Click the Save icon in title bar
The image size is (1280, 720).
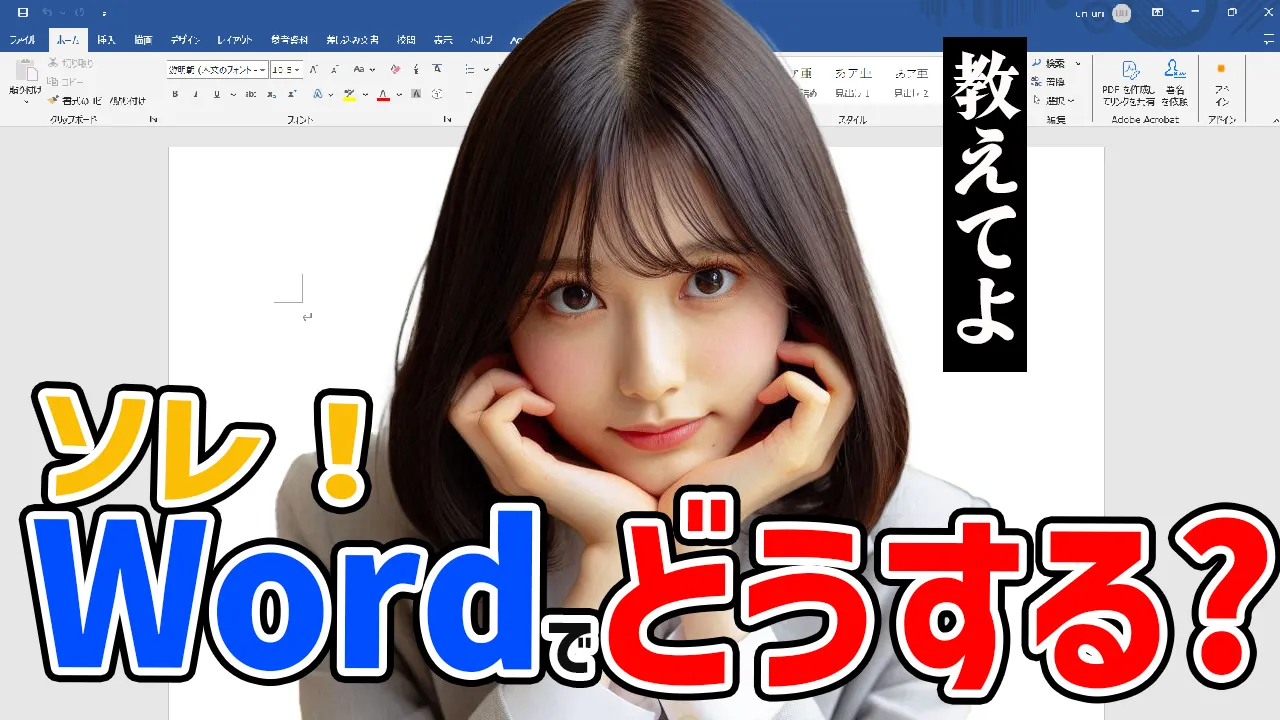[23, 13]
